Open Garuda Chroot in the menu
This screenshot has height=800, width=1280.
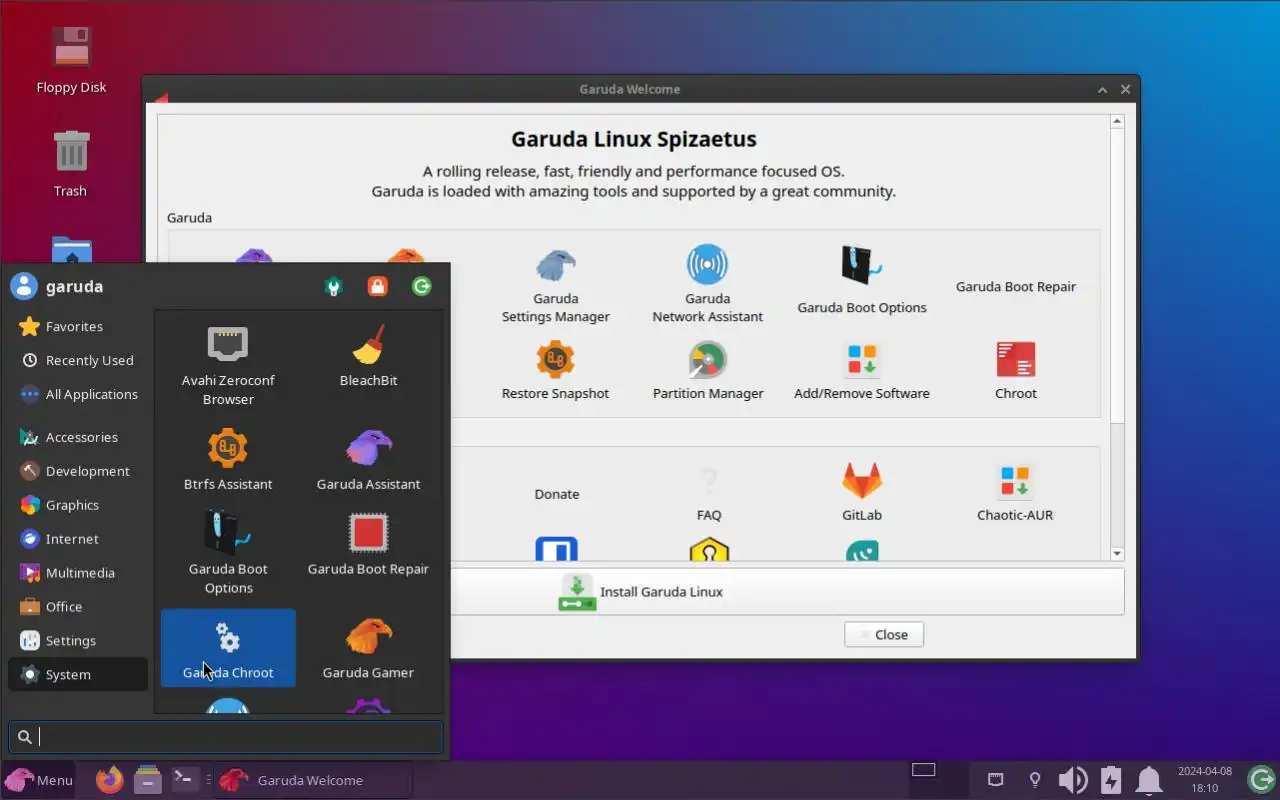tap(228, 647)
